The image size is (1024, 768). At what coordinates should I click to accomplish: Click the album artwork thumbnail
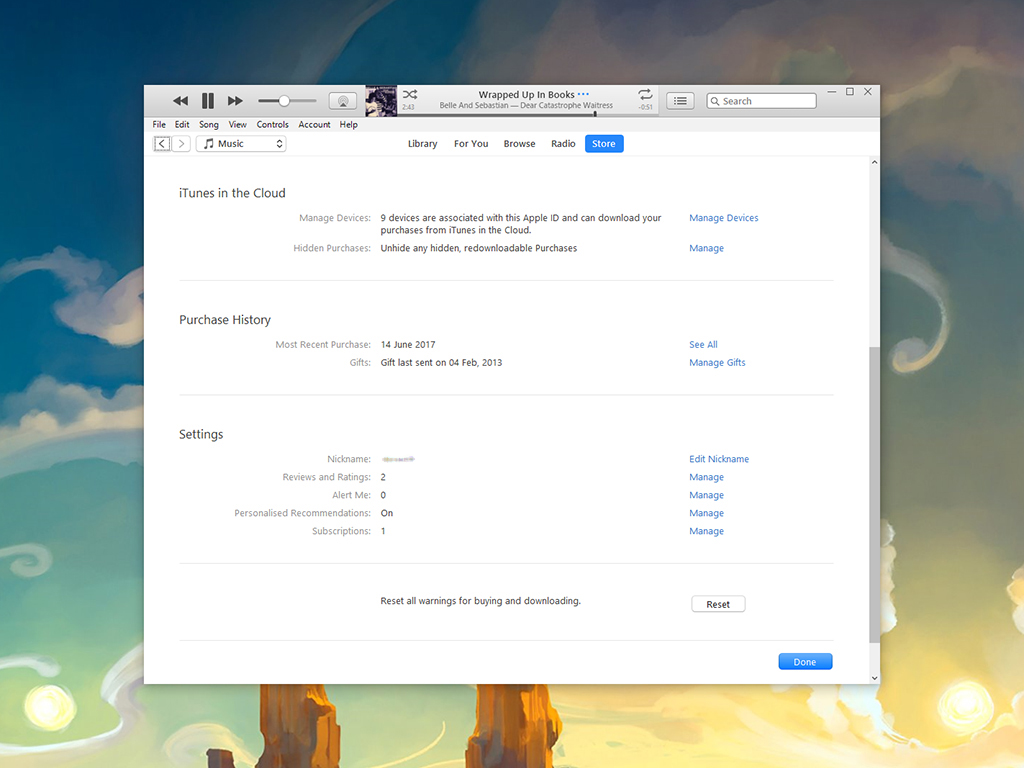pos(381,101)
